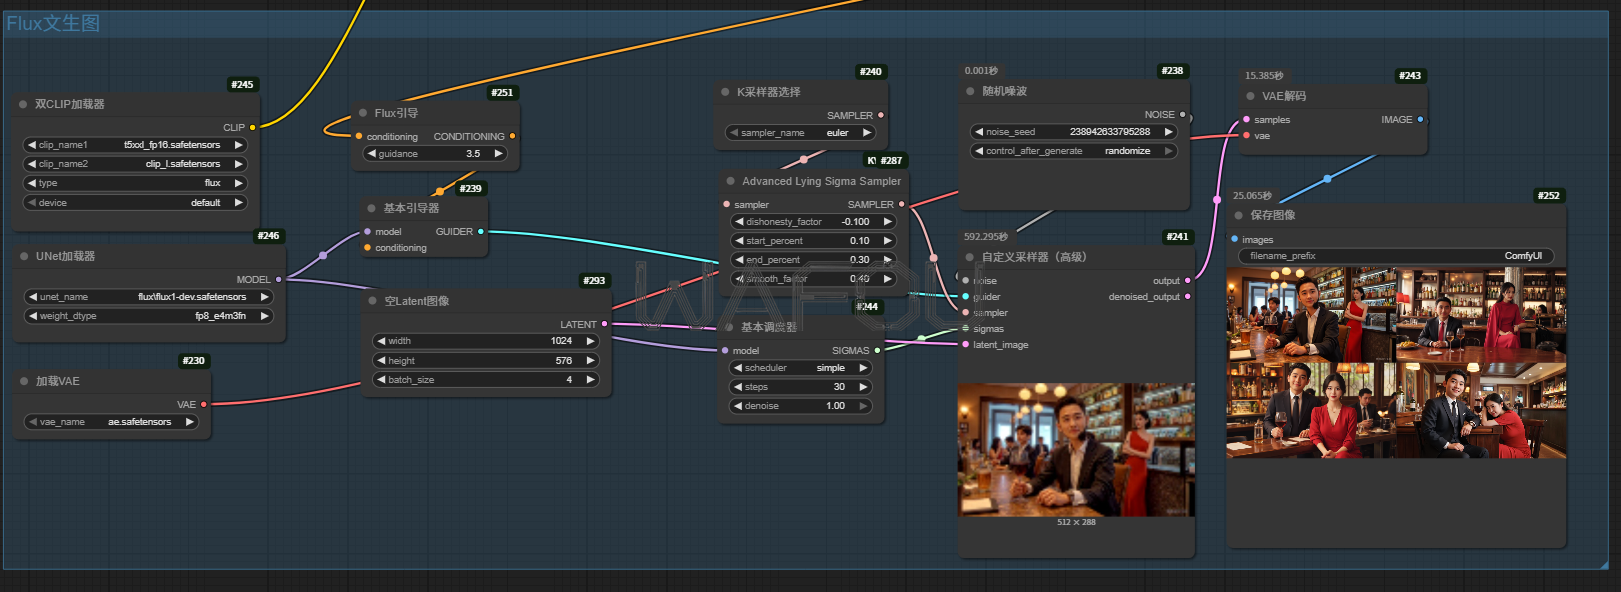
Task: Open the 512 x 288 preview image in sampler
Action: tap(1076, 450)
